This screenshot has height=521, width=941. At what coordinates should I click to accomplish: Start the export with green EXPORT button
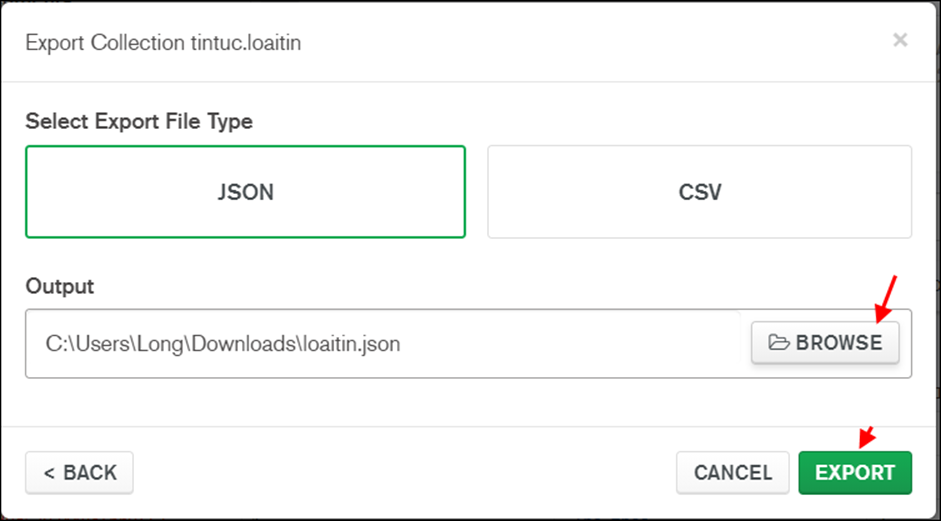(x=855, y=473)
